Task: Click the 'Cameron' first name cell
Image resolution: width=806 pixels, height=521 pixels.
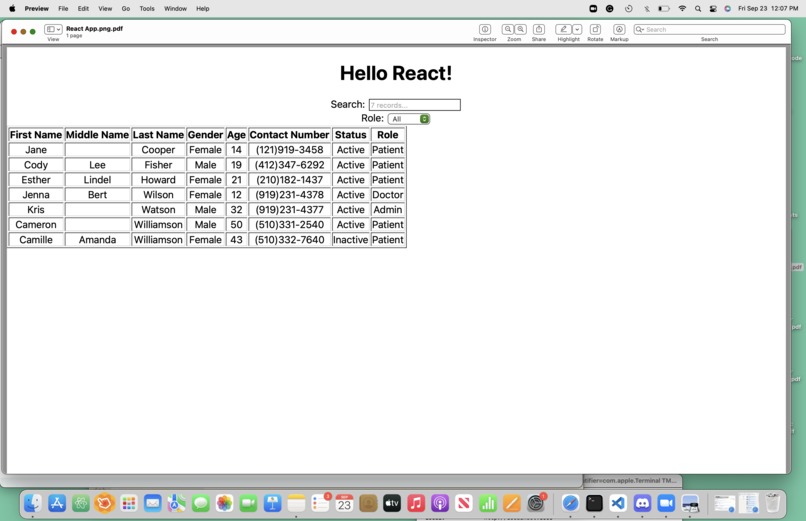Action: pos(36,225)
